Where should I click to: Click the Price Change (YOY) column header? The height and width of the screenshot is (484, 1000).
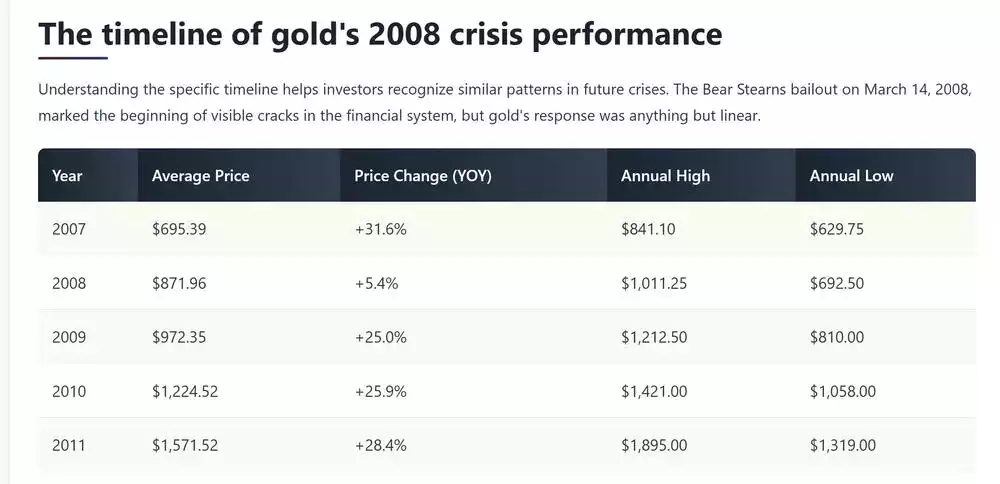422,176
